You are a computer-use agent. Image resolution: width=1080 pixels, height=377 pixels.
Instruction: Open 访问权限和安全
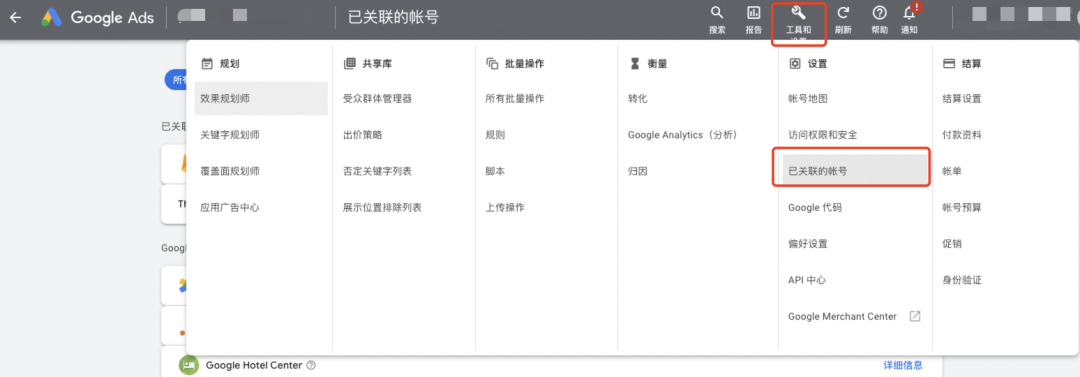822,135
